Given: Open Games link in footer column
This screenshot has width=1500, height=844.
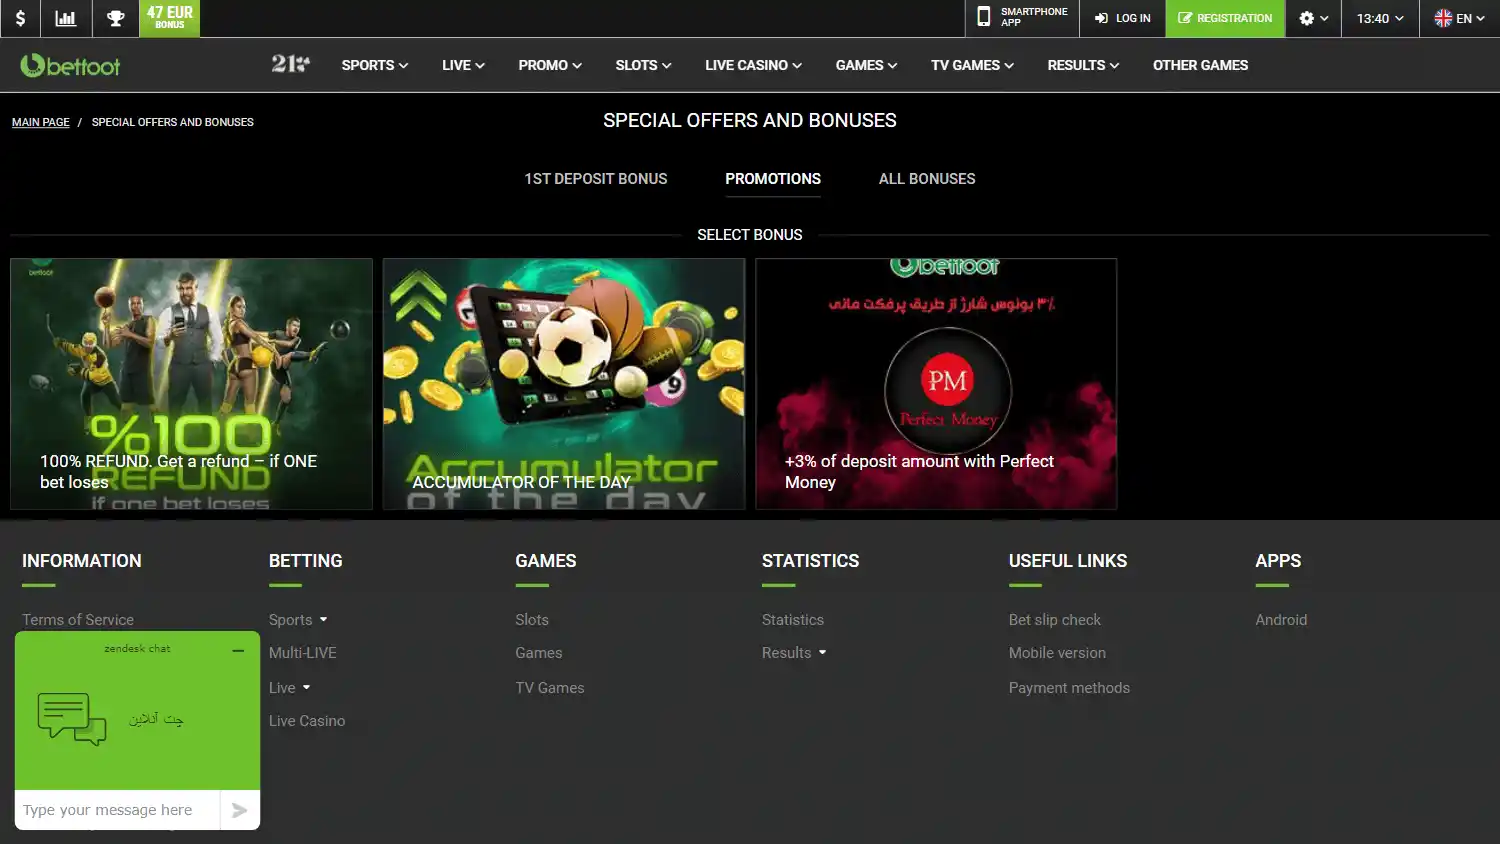Looking at the screenshot, I should point(539,653).
